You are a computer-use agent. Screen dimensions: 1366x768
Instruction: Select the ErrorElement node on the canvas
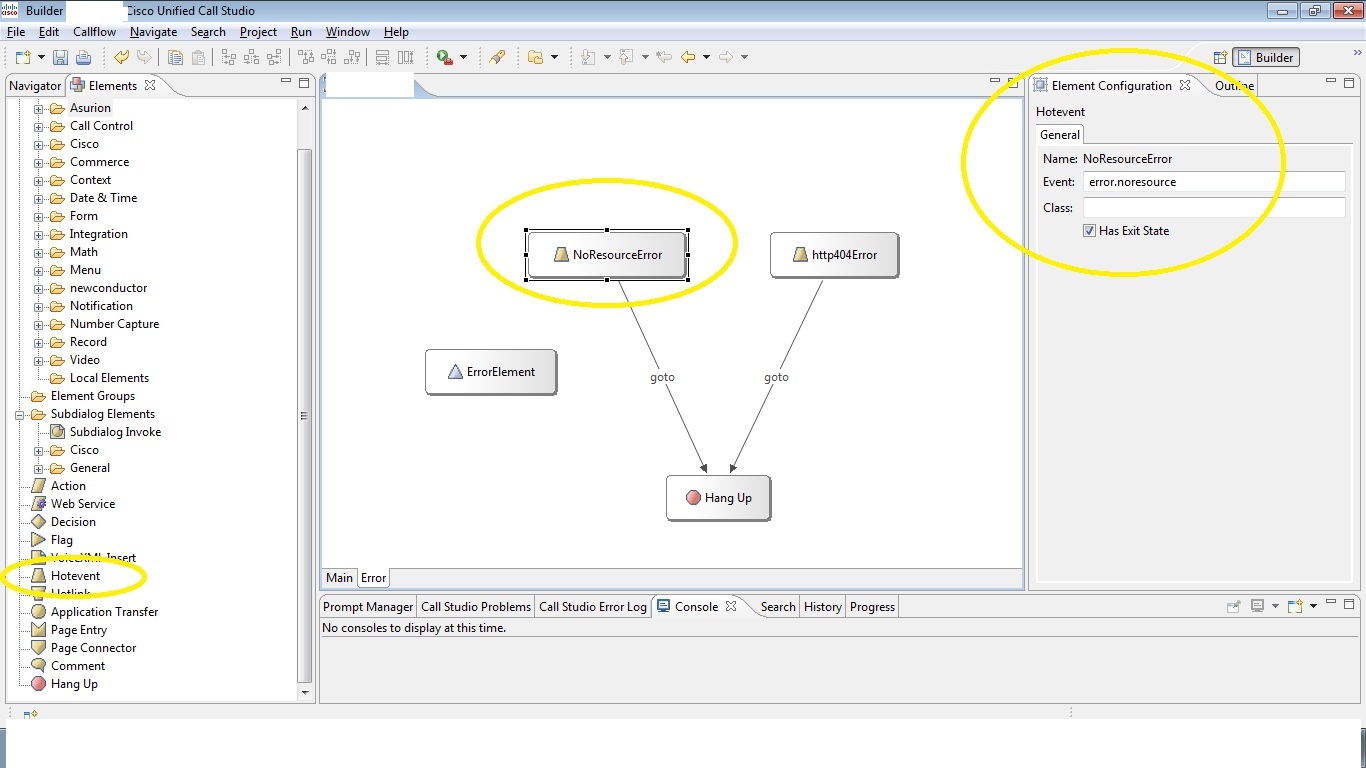pos(490,372)
